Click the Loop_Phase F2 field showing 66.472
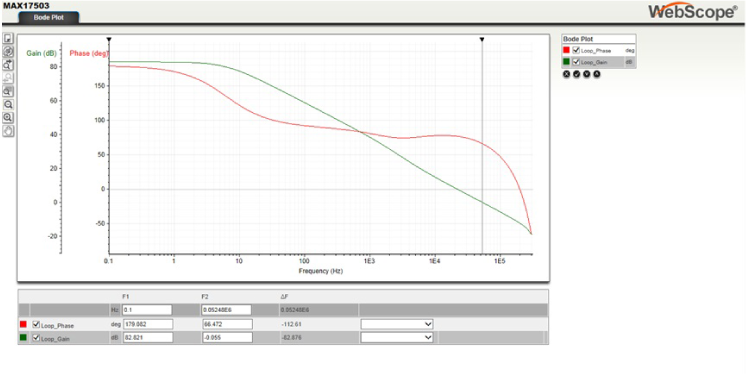 (227, 324)
